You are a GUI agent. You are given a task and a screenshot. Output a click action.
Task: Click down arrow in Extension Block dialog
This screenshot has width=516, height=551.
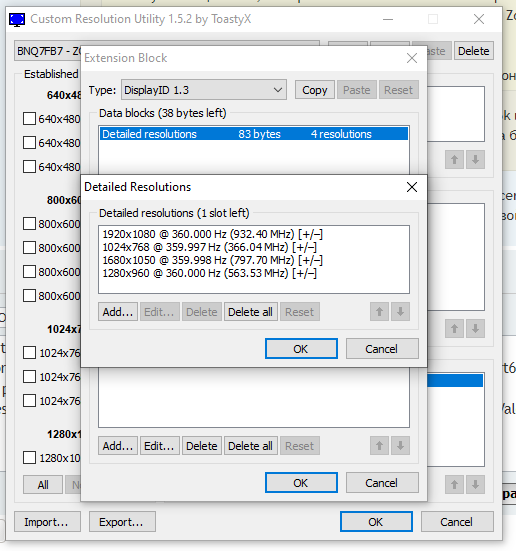pos(400,446)
